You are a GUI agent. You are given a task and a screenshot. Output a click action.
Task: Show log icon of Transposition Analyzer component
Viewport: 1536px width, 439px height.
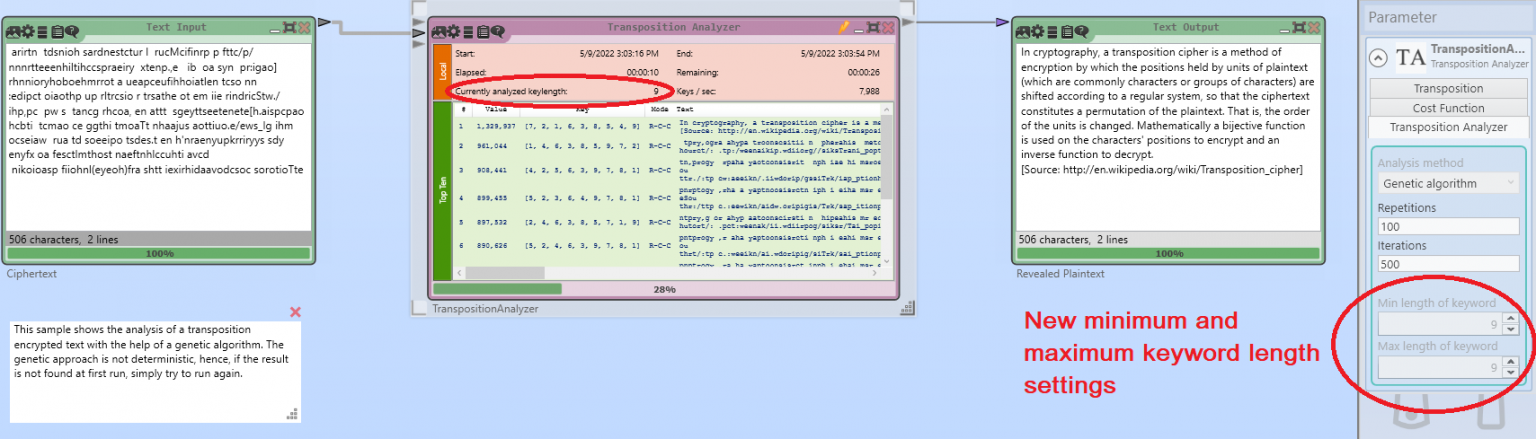469,32
